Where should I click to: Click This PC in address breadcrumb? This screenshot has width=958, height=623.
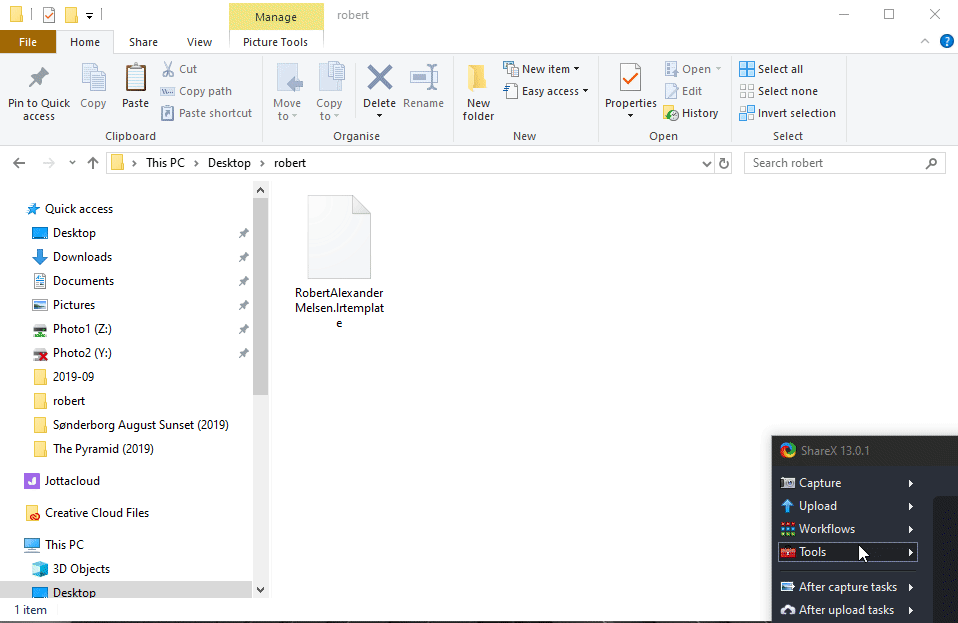click(165, 163)
